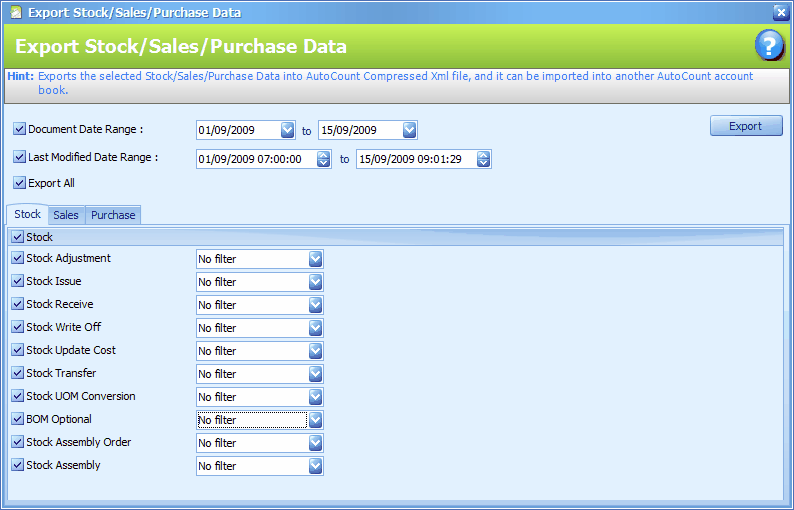This screenshot has width=794, height=510.
Task: Uncheck Stock Update Cost checkbox
Action: [17, 350]
